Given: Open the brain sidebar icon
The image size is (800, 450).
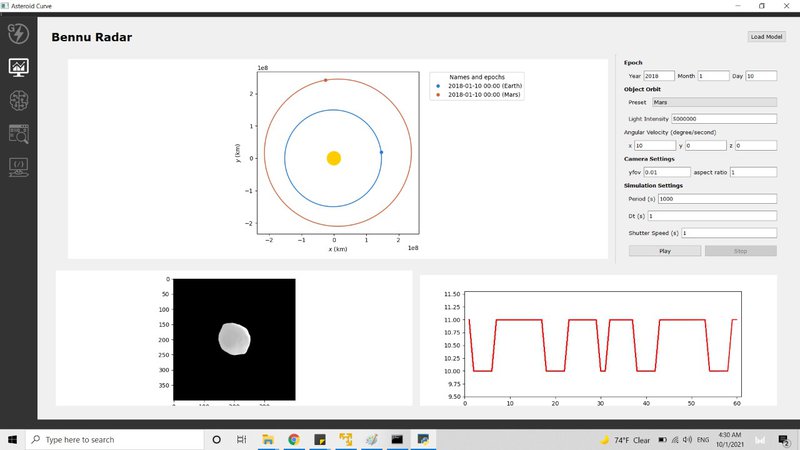Looking at the screenshot, I should [x=18, y=101].
